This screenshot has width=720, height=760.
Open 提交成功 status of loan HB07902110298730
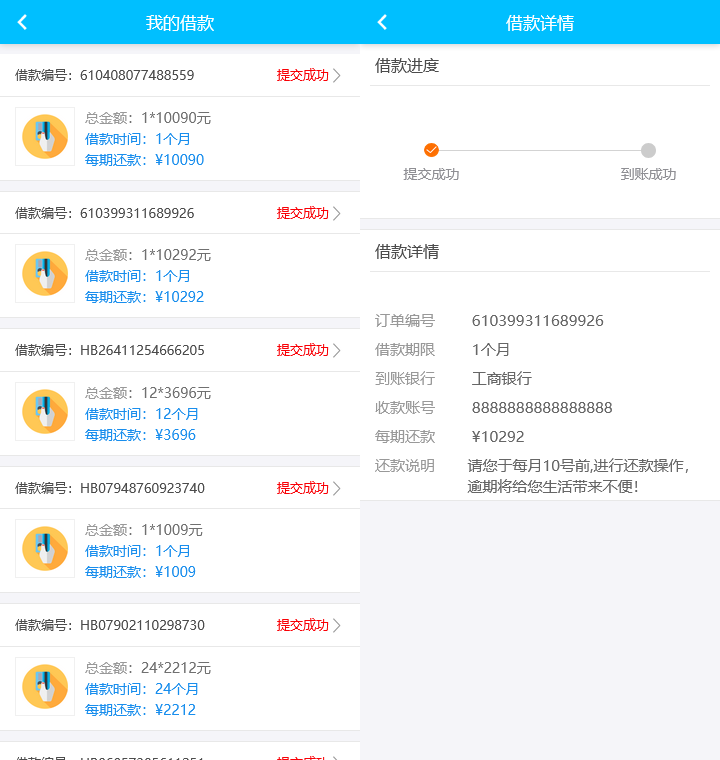pos(303,625)
